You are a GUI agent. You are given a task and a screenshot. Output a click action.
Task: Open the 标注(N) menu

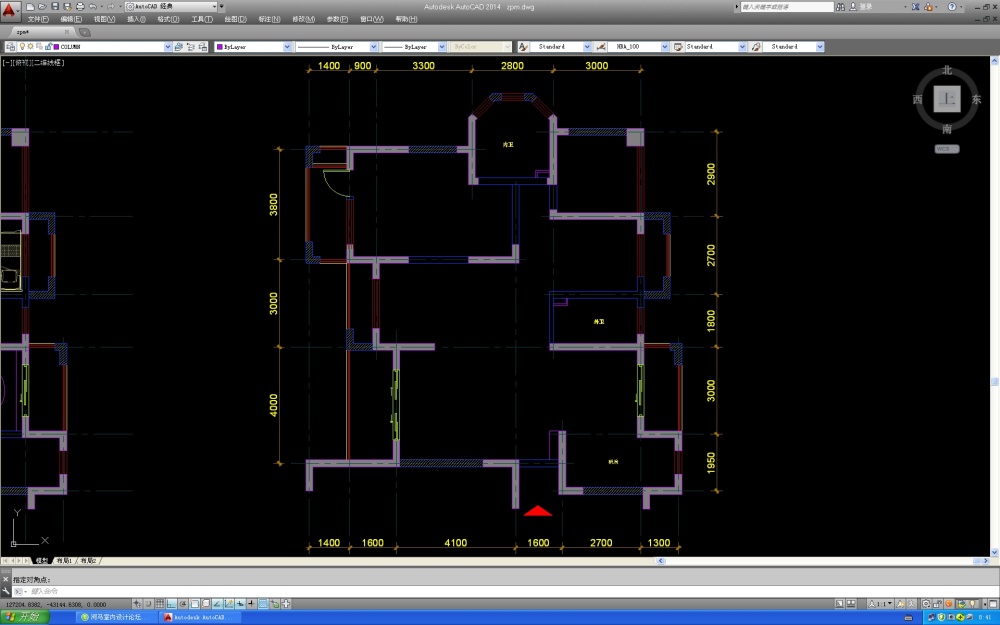(268, 19)
